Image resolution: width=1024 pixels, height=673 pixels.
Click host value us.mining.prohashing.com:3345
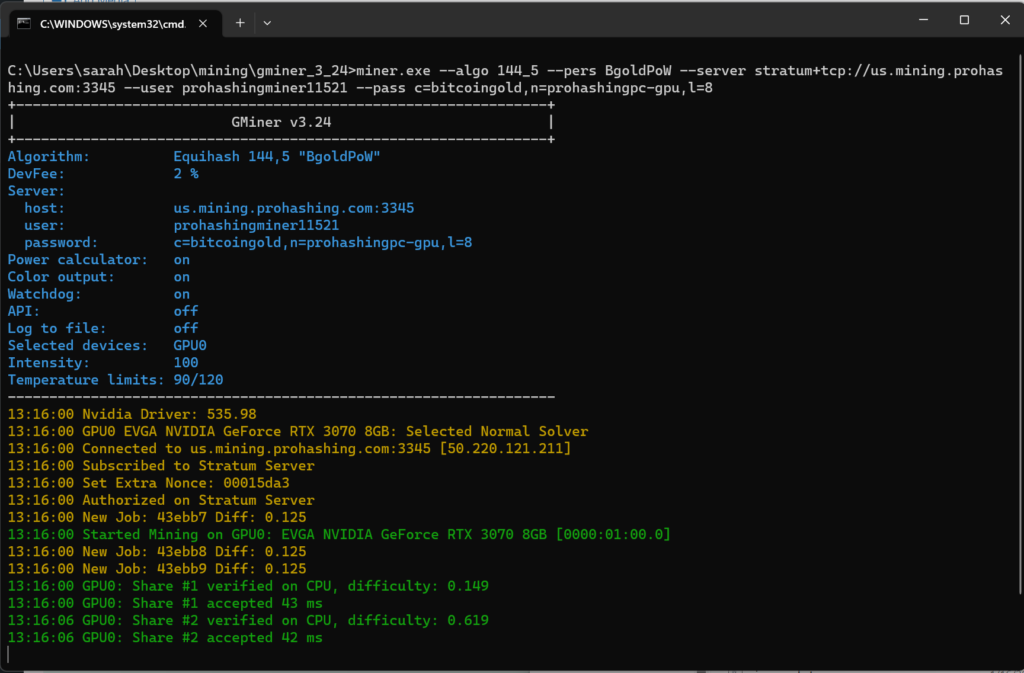(x=294, y=208)
